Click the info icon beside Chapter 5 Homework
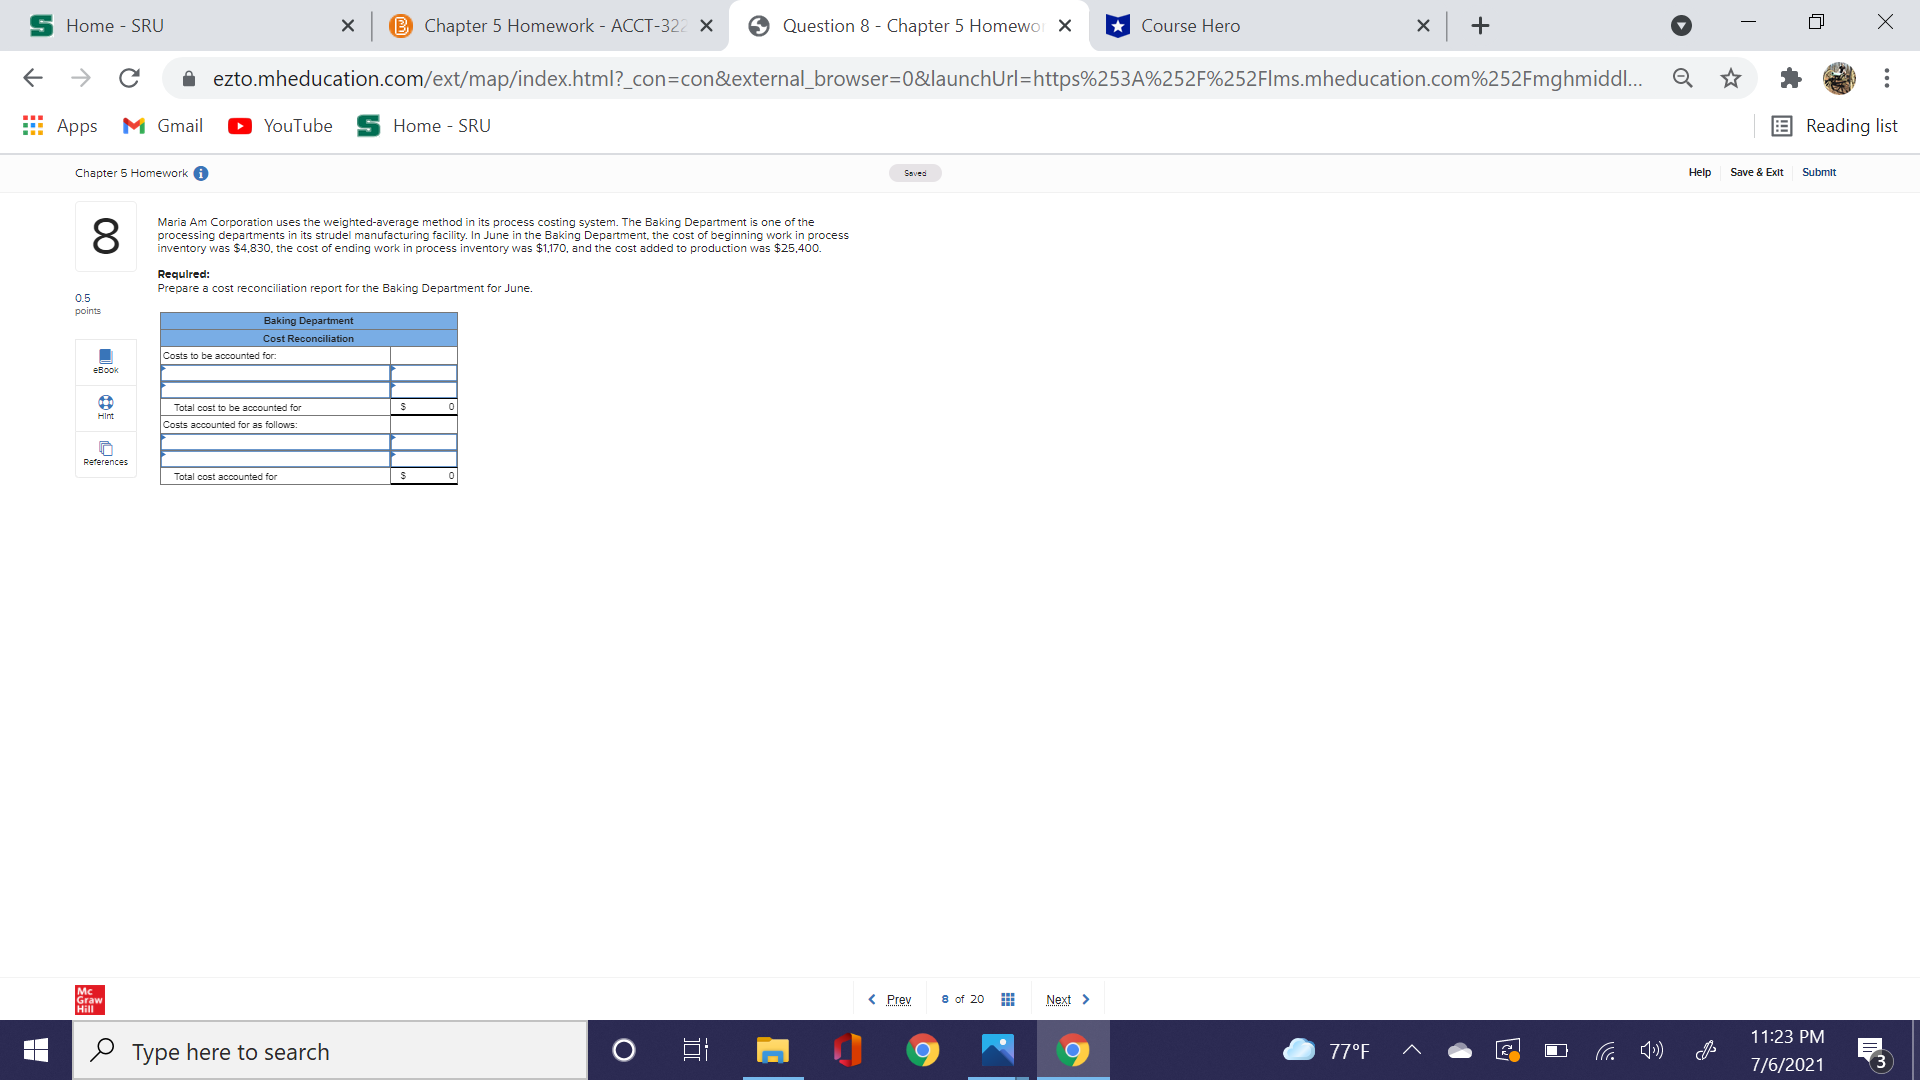The image size is (1920, 1080). coord(202,173)
